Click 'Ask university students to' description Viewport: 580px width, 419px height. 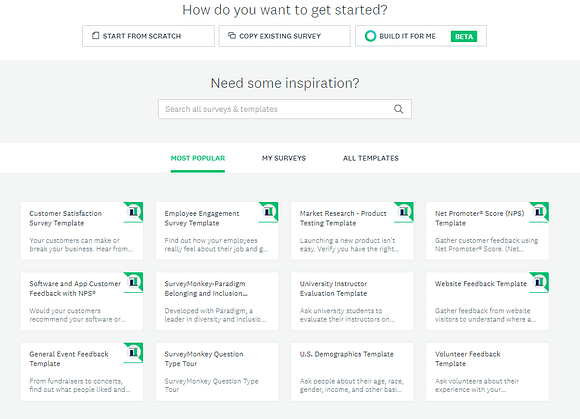pyautogui.click(x=347, y=315)
